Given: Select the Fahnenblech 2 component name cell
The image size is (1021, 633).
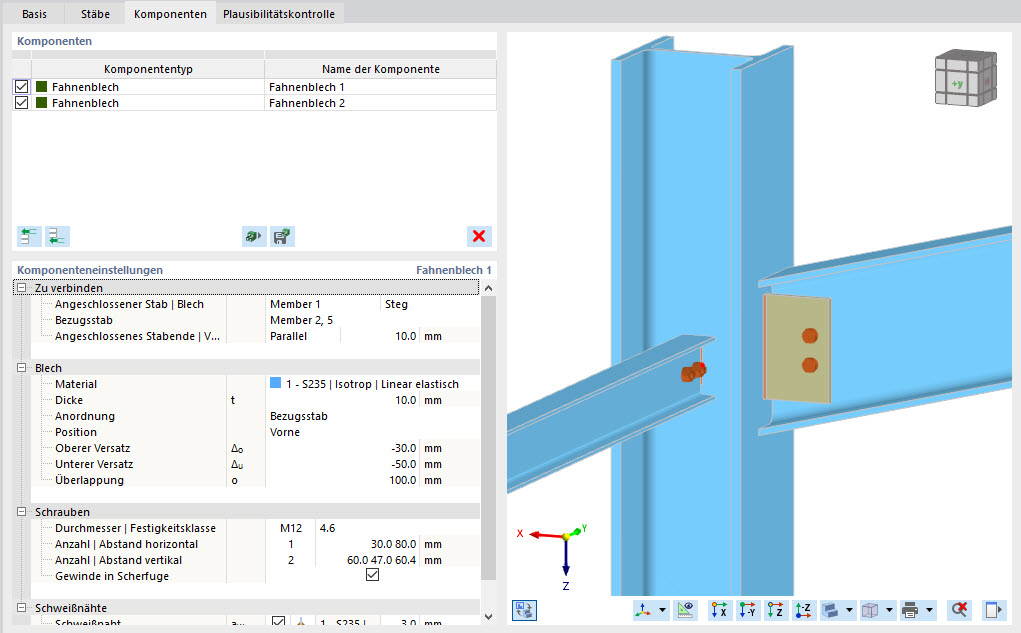Looking at the screenshot, I should click(x=380, y=103).
